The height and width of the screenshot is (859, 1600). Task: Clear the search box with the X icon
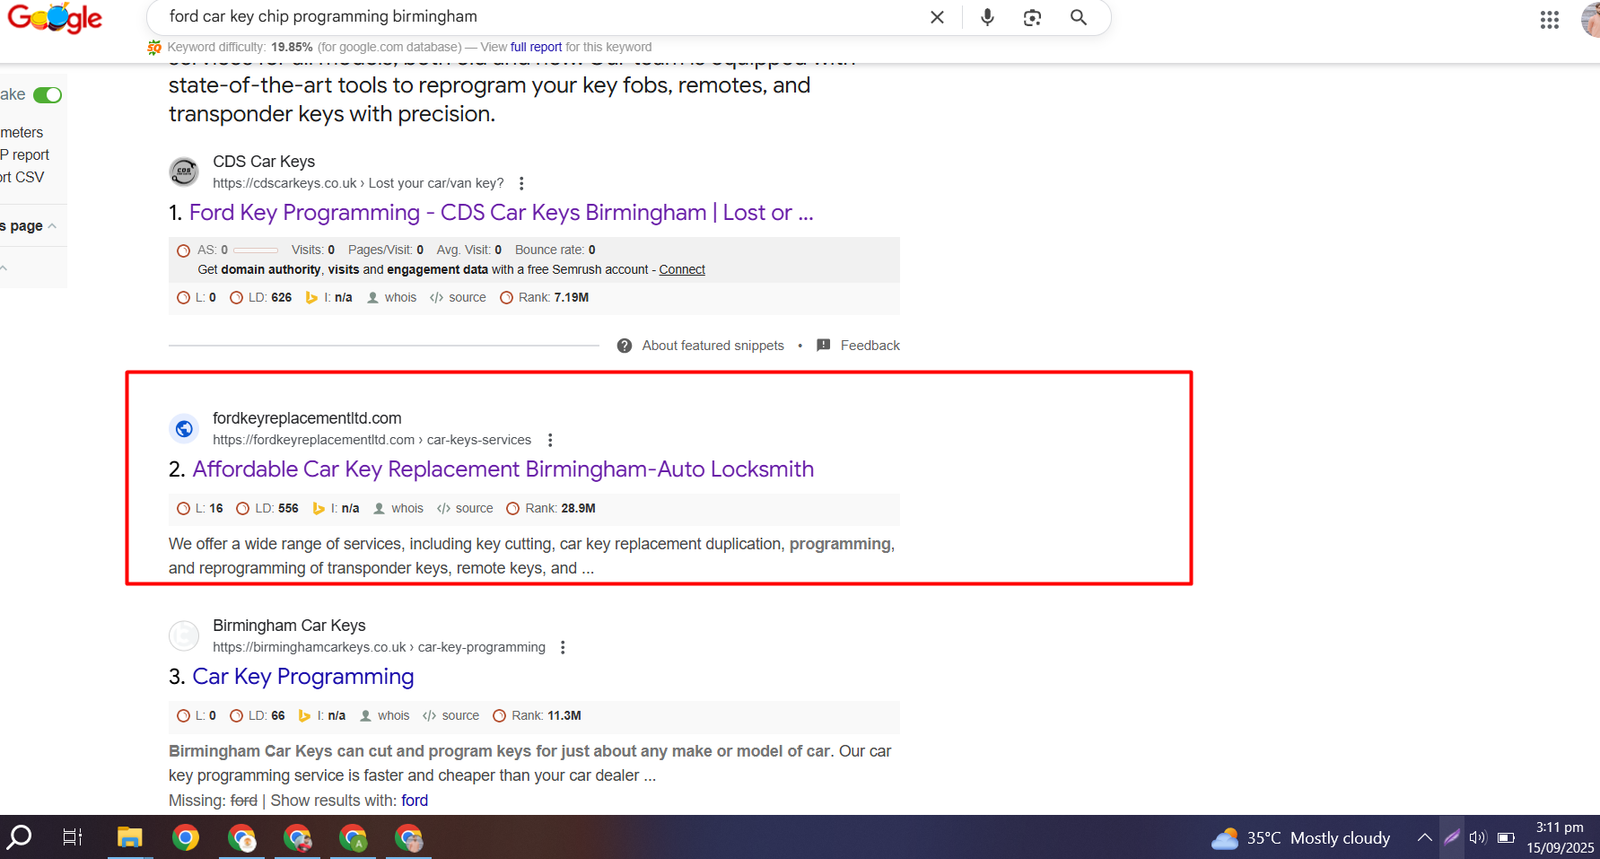coord(937,17)
